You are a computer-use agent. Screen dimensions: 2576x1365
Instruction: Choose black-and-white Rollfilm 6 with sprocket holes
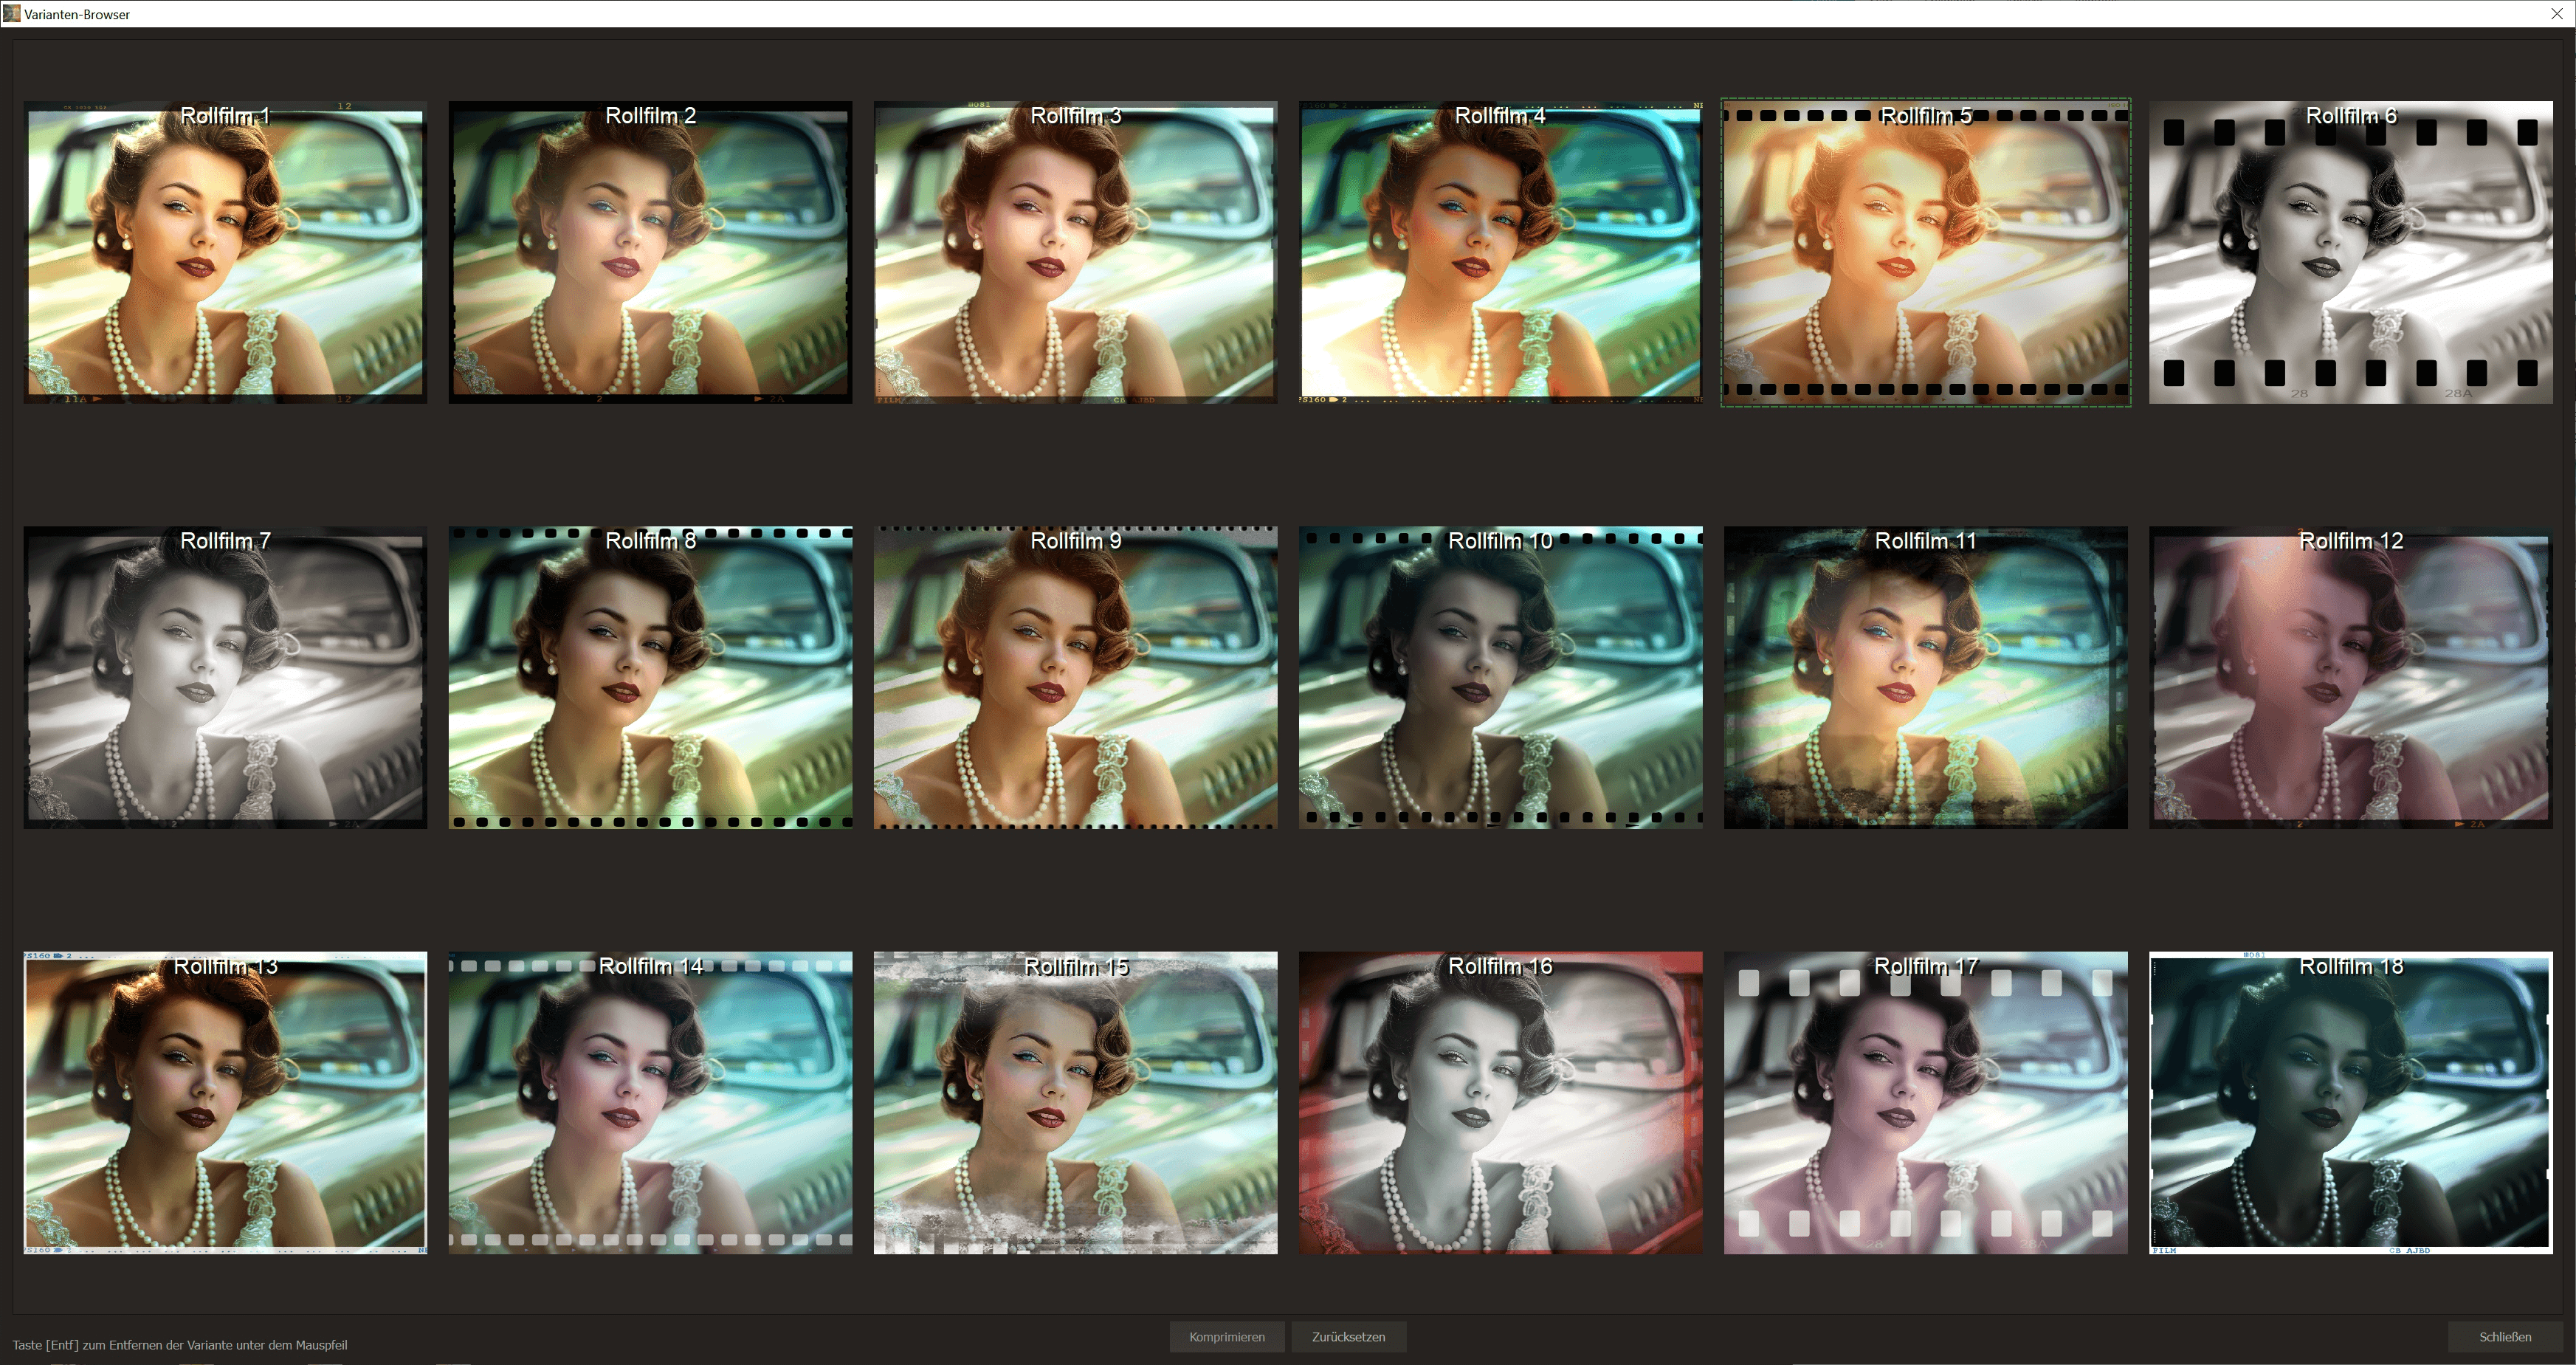pos(2350,252)
